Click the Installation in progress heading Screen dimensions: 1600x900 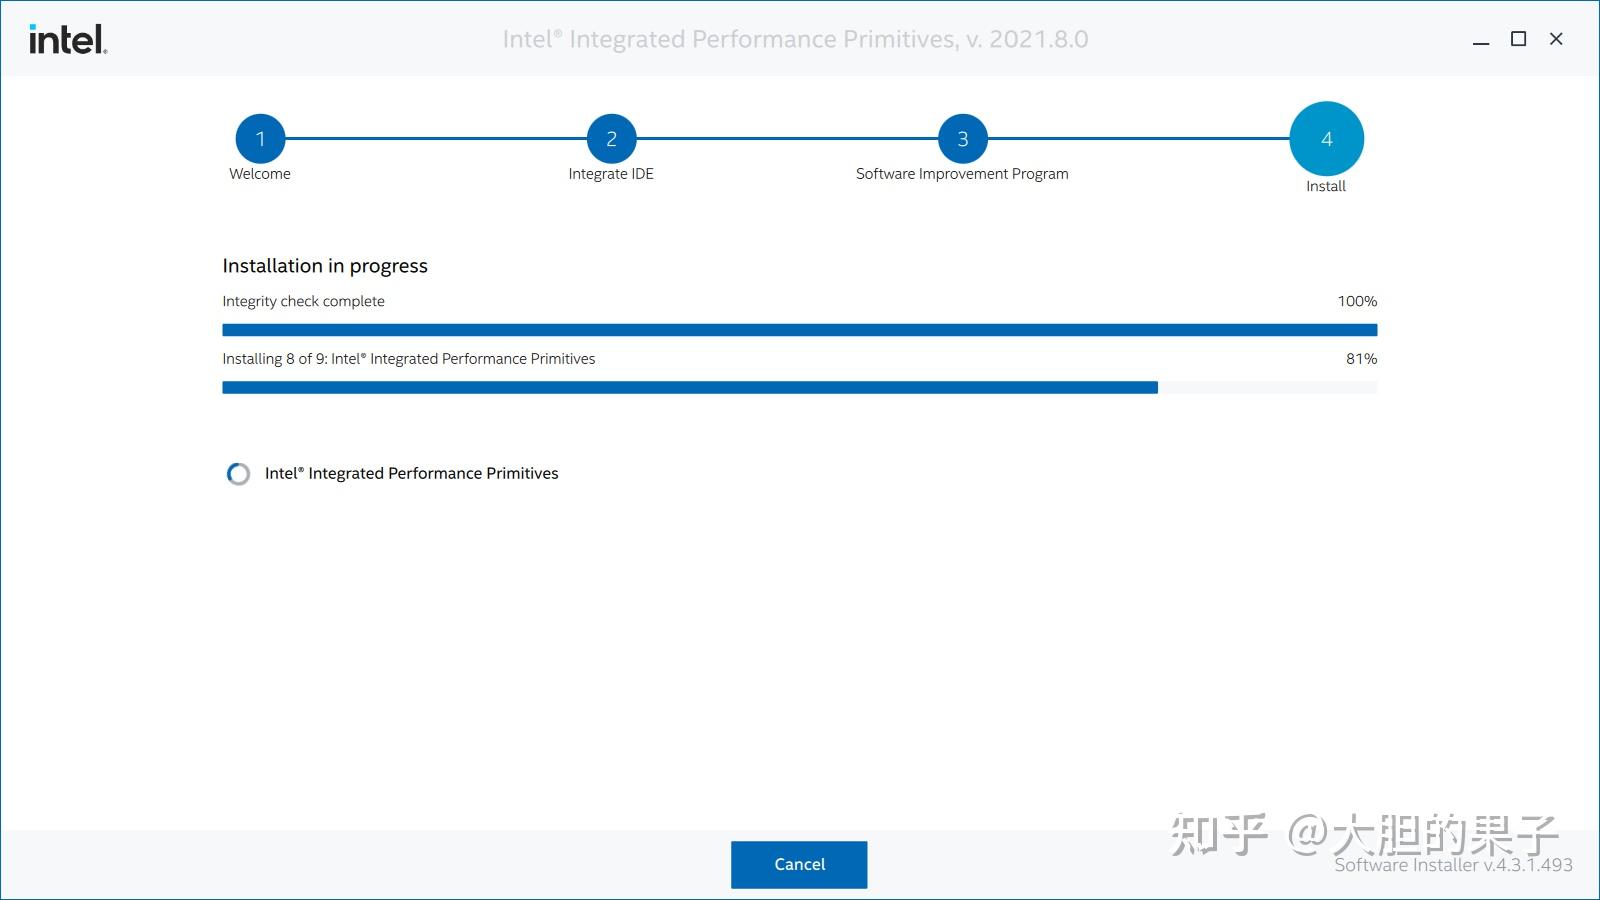(325, 265)
